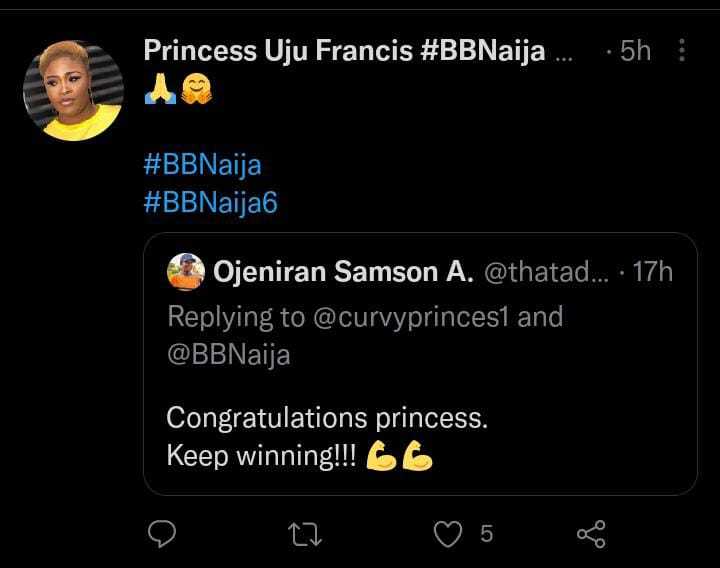720x568 pixels.
Task: Open the blue #BBNaija hashtag
Action: [x=202, y=163]
